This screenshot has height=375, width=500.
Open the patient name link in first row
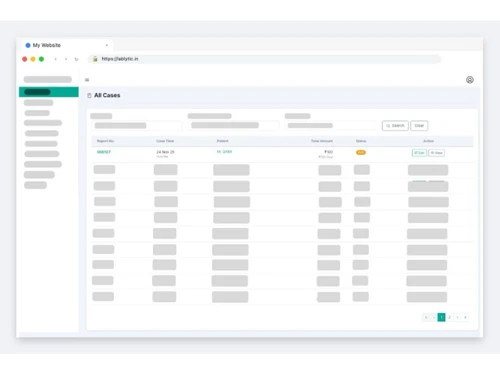coord(224,152)
